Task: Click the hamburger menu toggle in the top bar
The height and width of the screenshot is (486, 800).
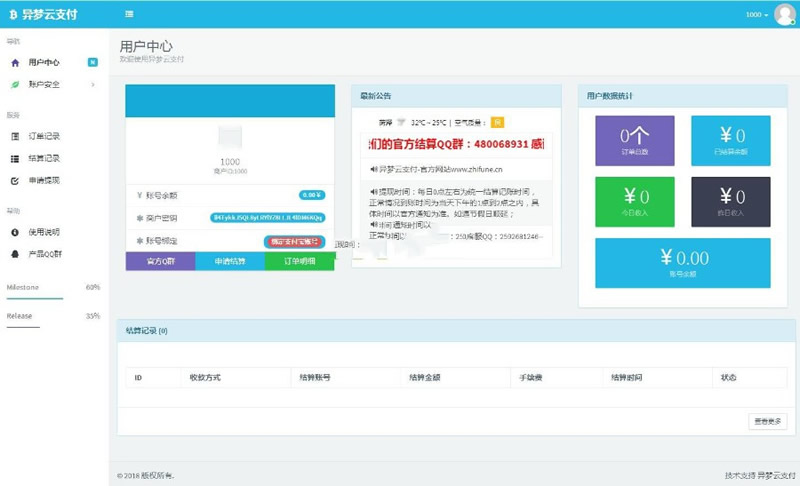Action: [130, 14]
